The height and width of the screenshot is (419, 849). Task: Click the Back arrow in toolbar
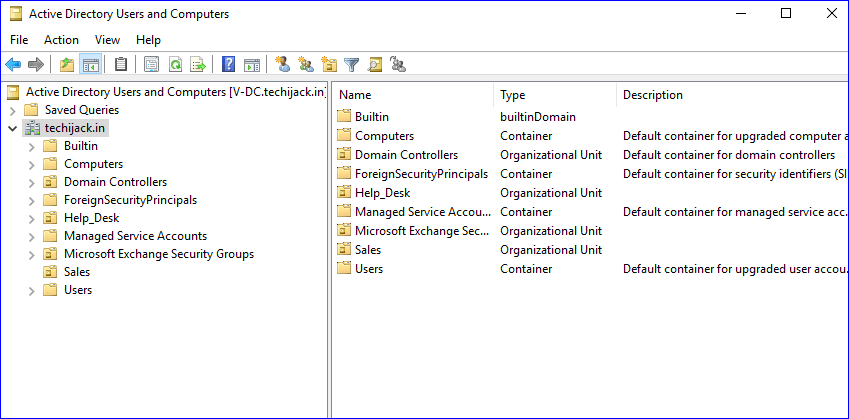[x=13, y=65]
